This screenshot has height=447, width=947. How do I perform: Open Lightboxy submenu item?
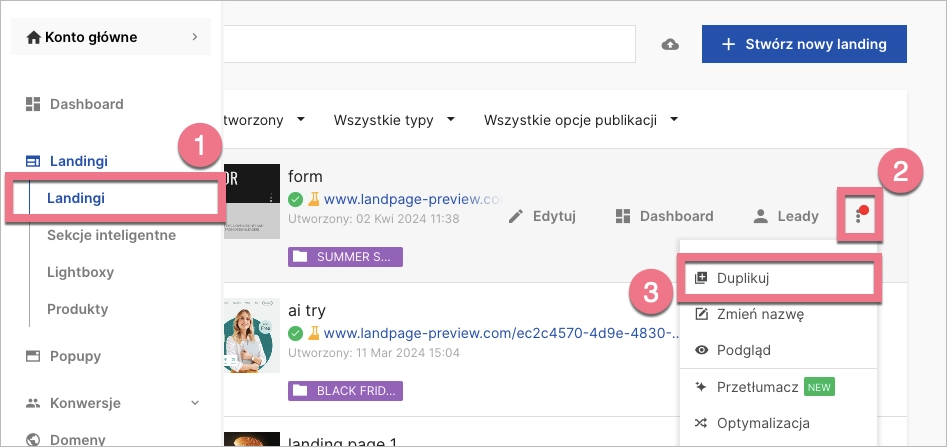(80, 272)
